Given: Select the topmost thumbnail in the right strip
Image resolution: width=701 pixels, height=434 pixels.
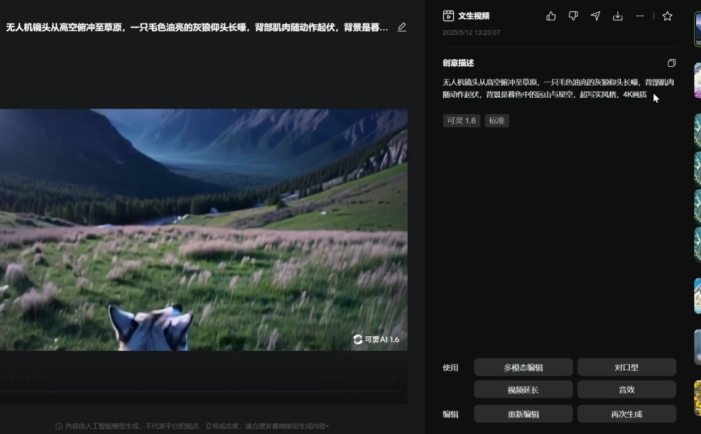Looking at the screenshot, I should [x=697, y=29].
